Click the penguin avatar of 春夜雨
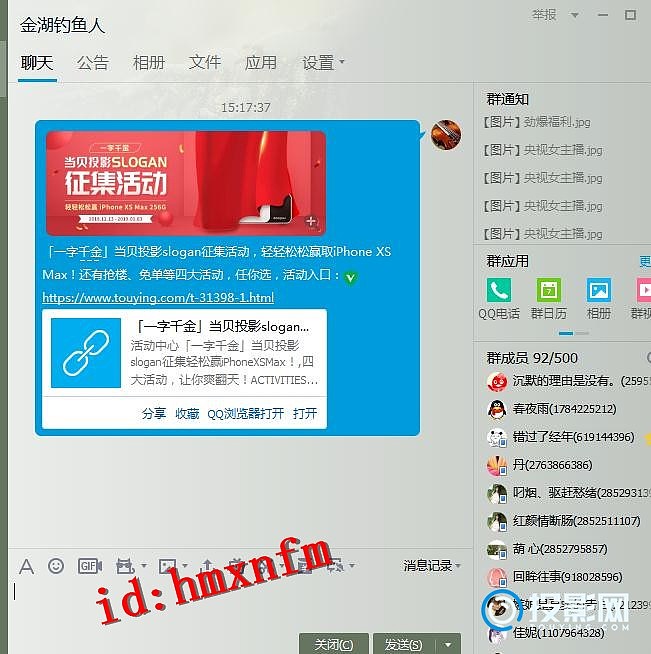This screenshot has height=654, width=651. 497,409
